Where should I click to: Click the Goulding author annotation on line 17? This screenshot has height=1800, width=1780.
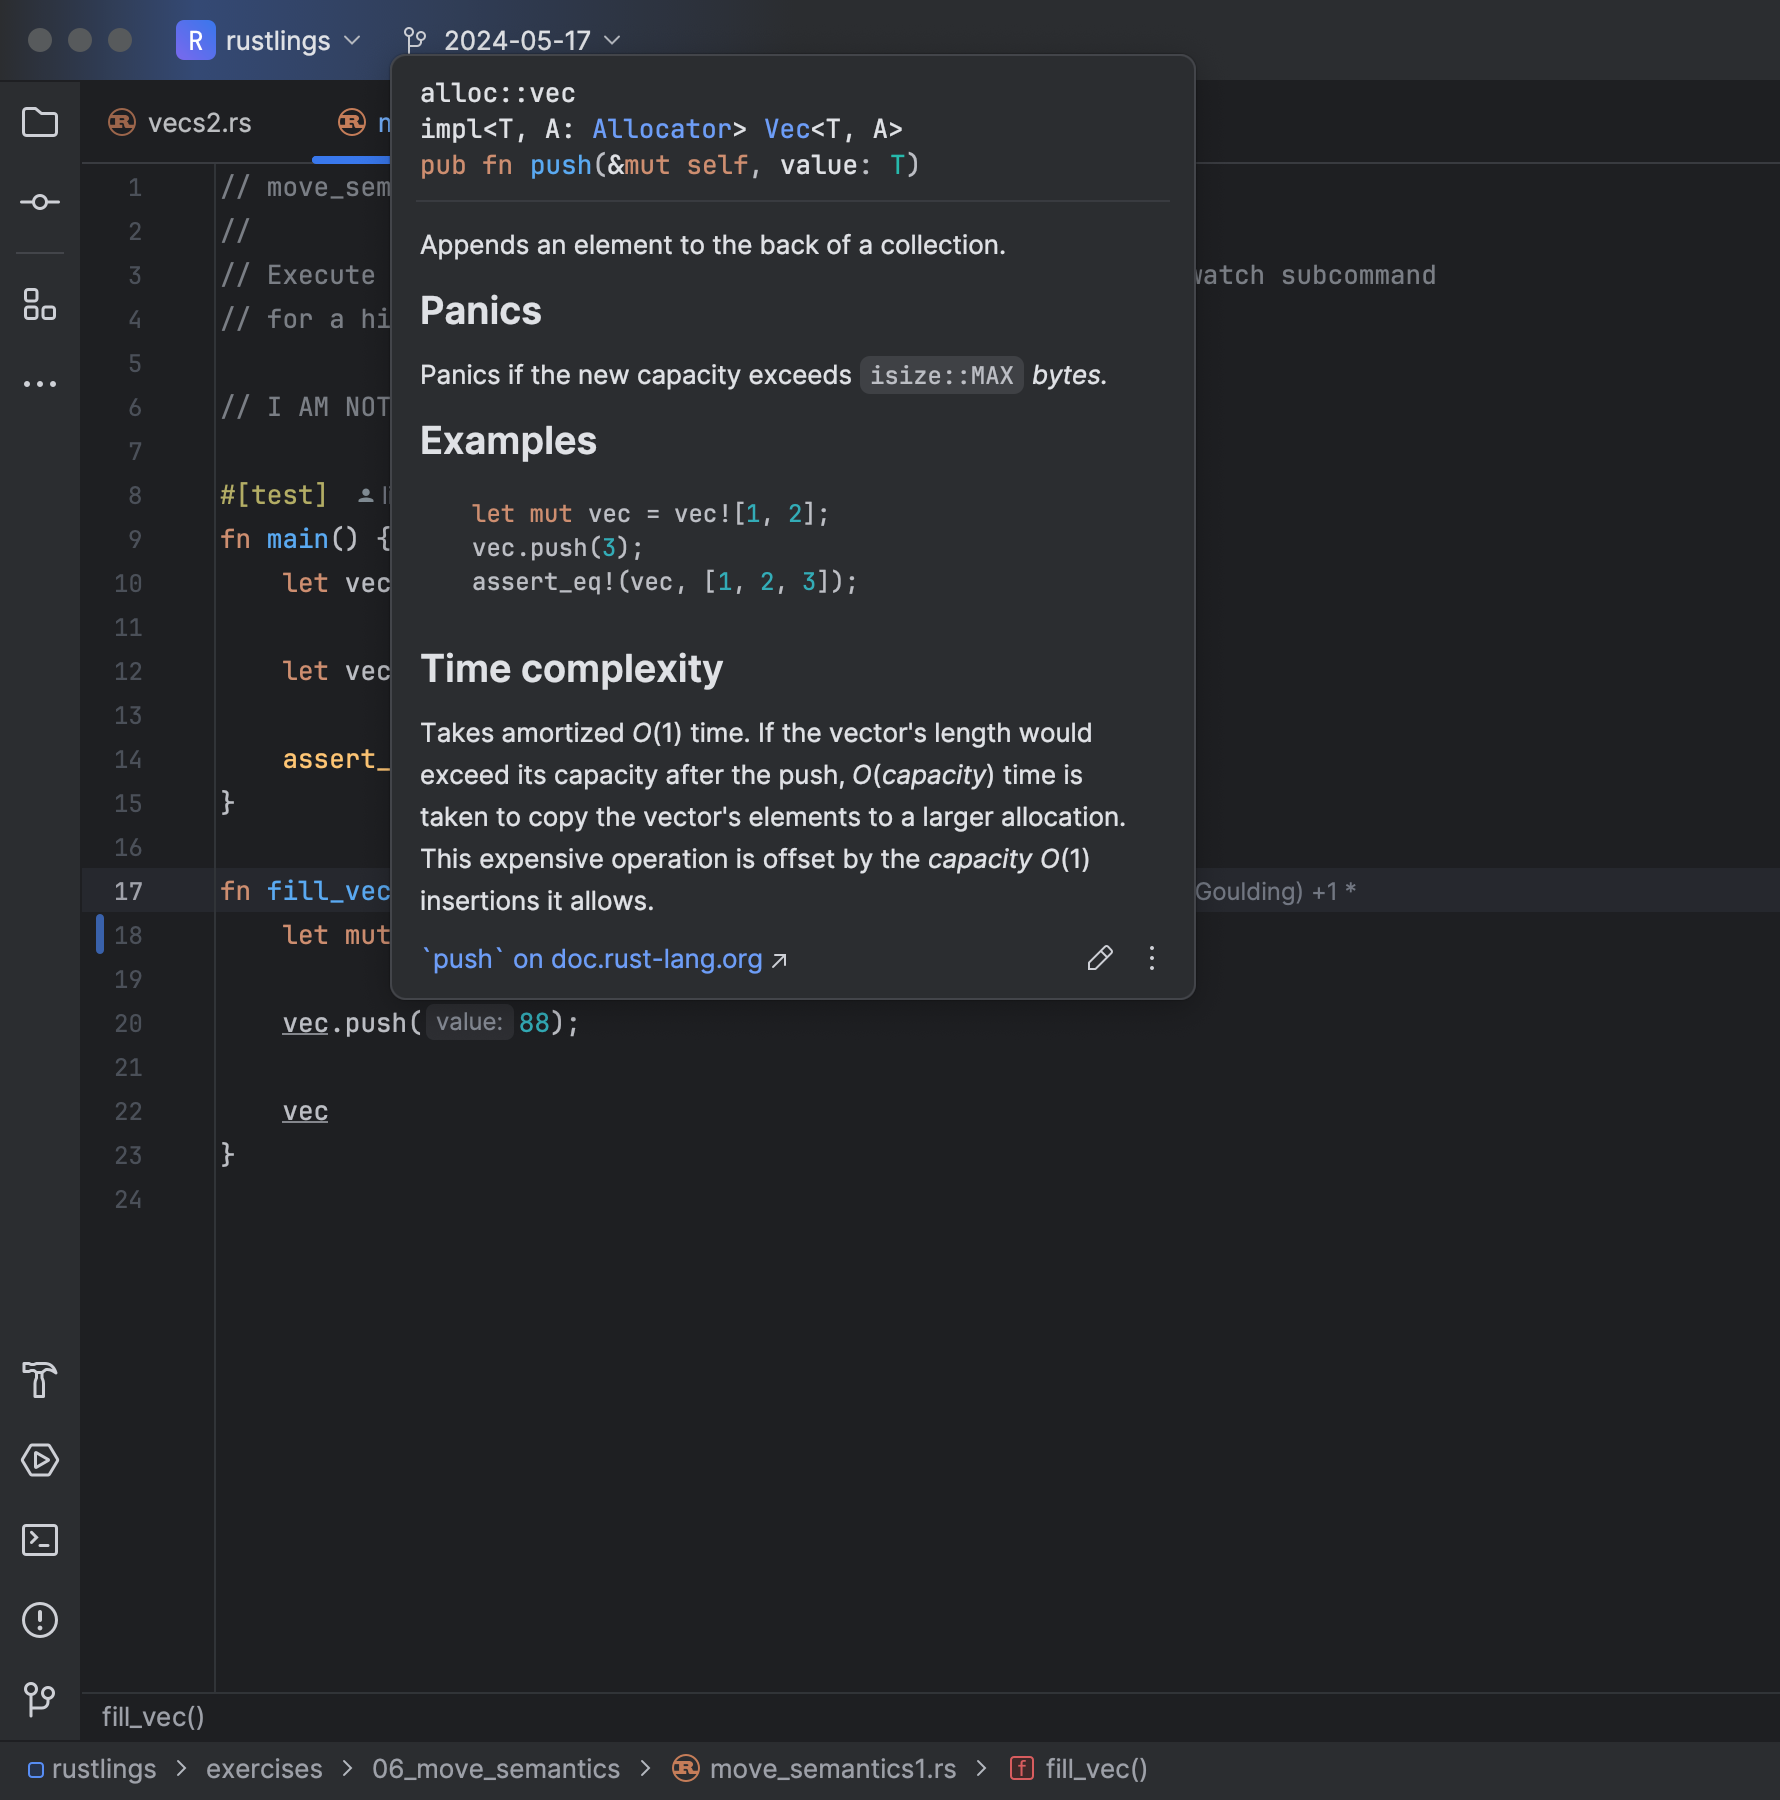[x=1275, y=891]
